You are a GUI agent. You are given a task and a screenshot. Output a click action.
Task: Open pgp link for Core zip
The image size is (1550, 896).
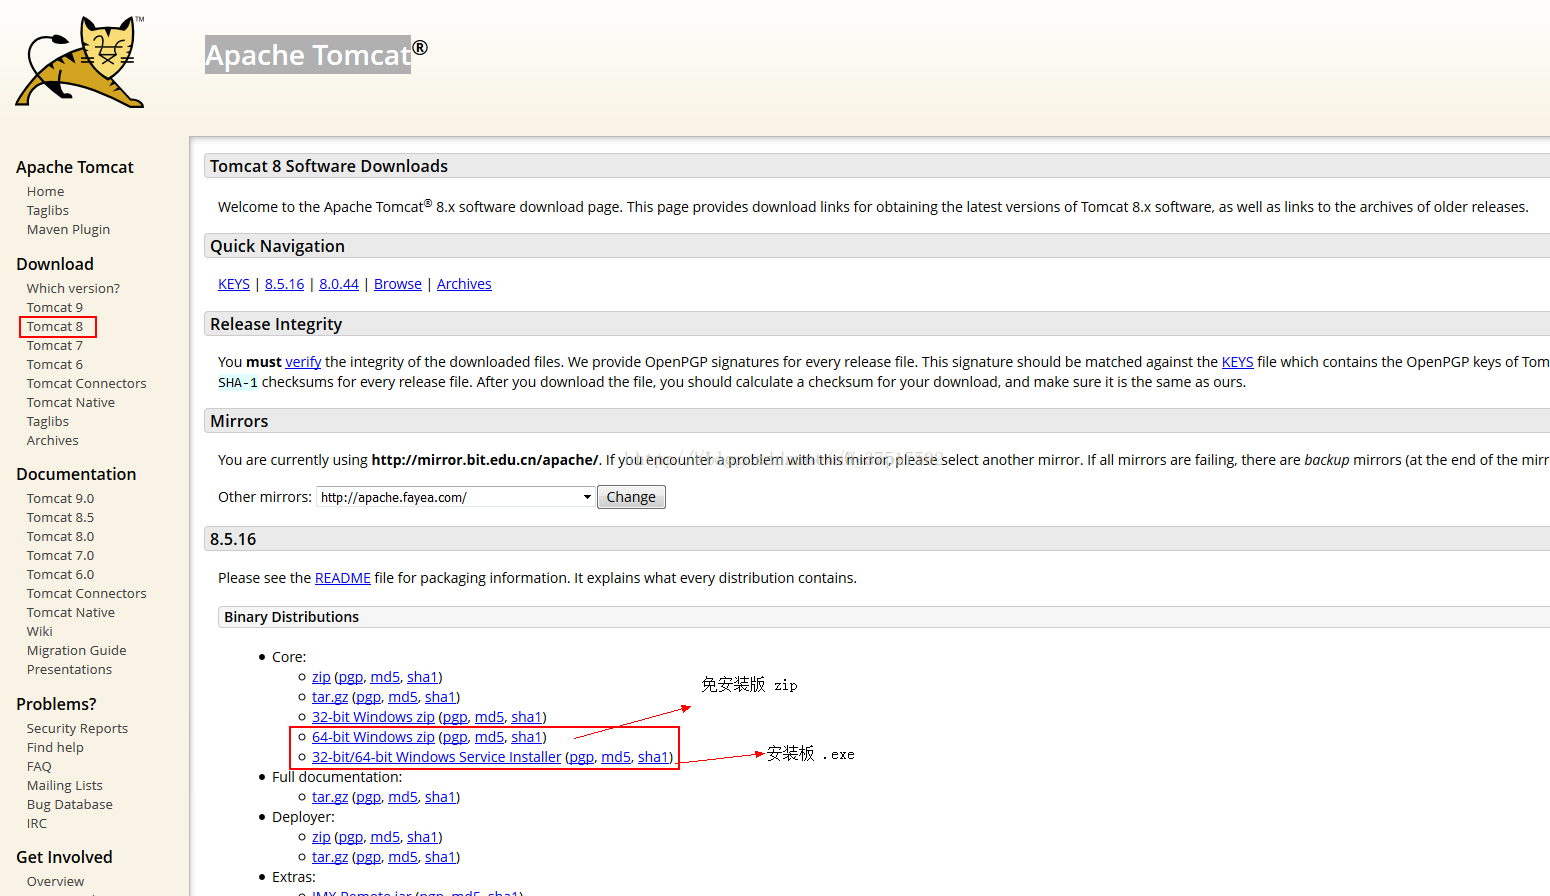click(350, 677)
